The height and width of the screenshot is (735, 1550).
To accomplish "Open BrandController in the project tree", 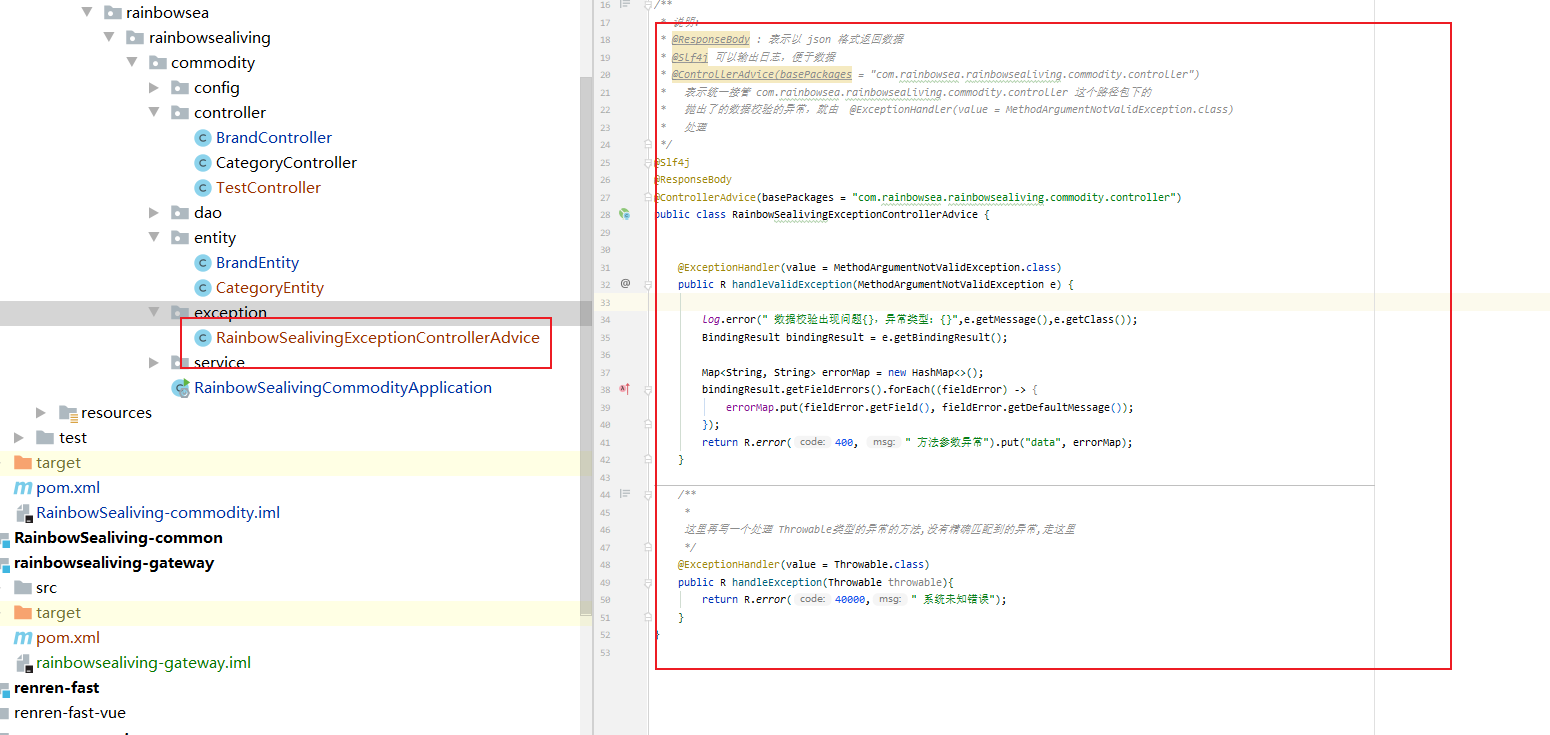I will (x=274, y=138).
